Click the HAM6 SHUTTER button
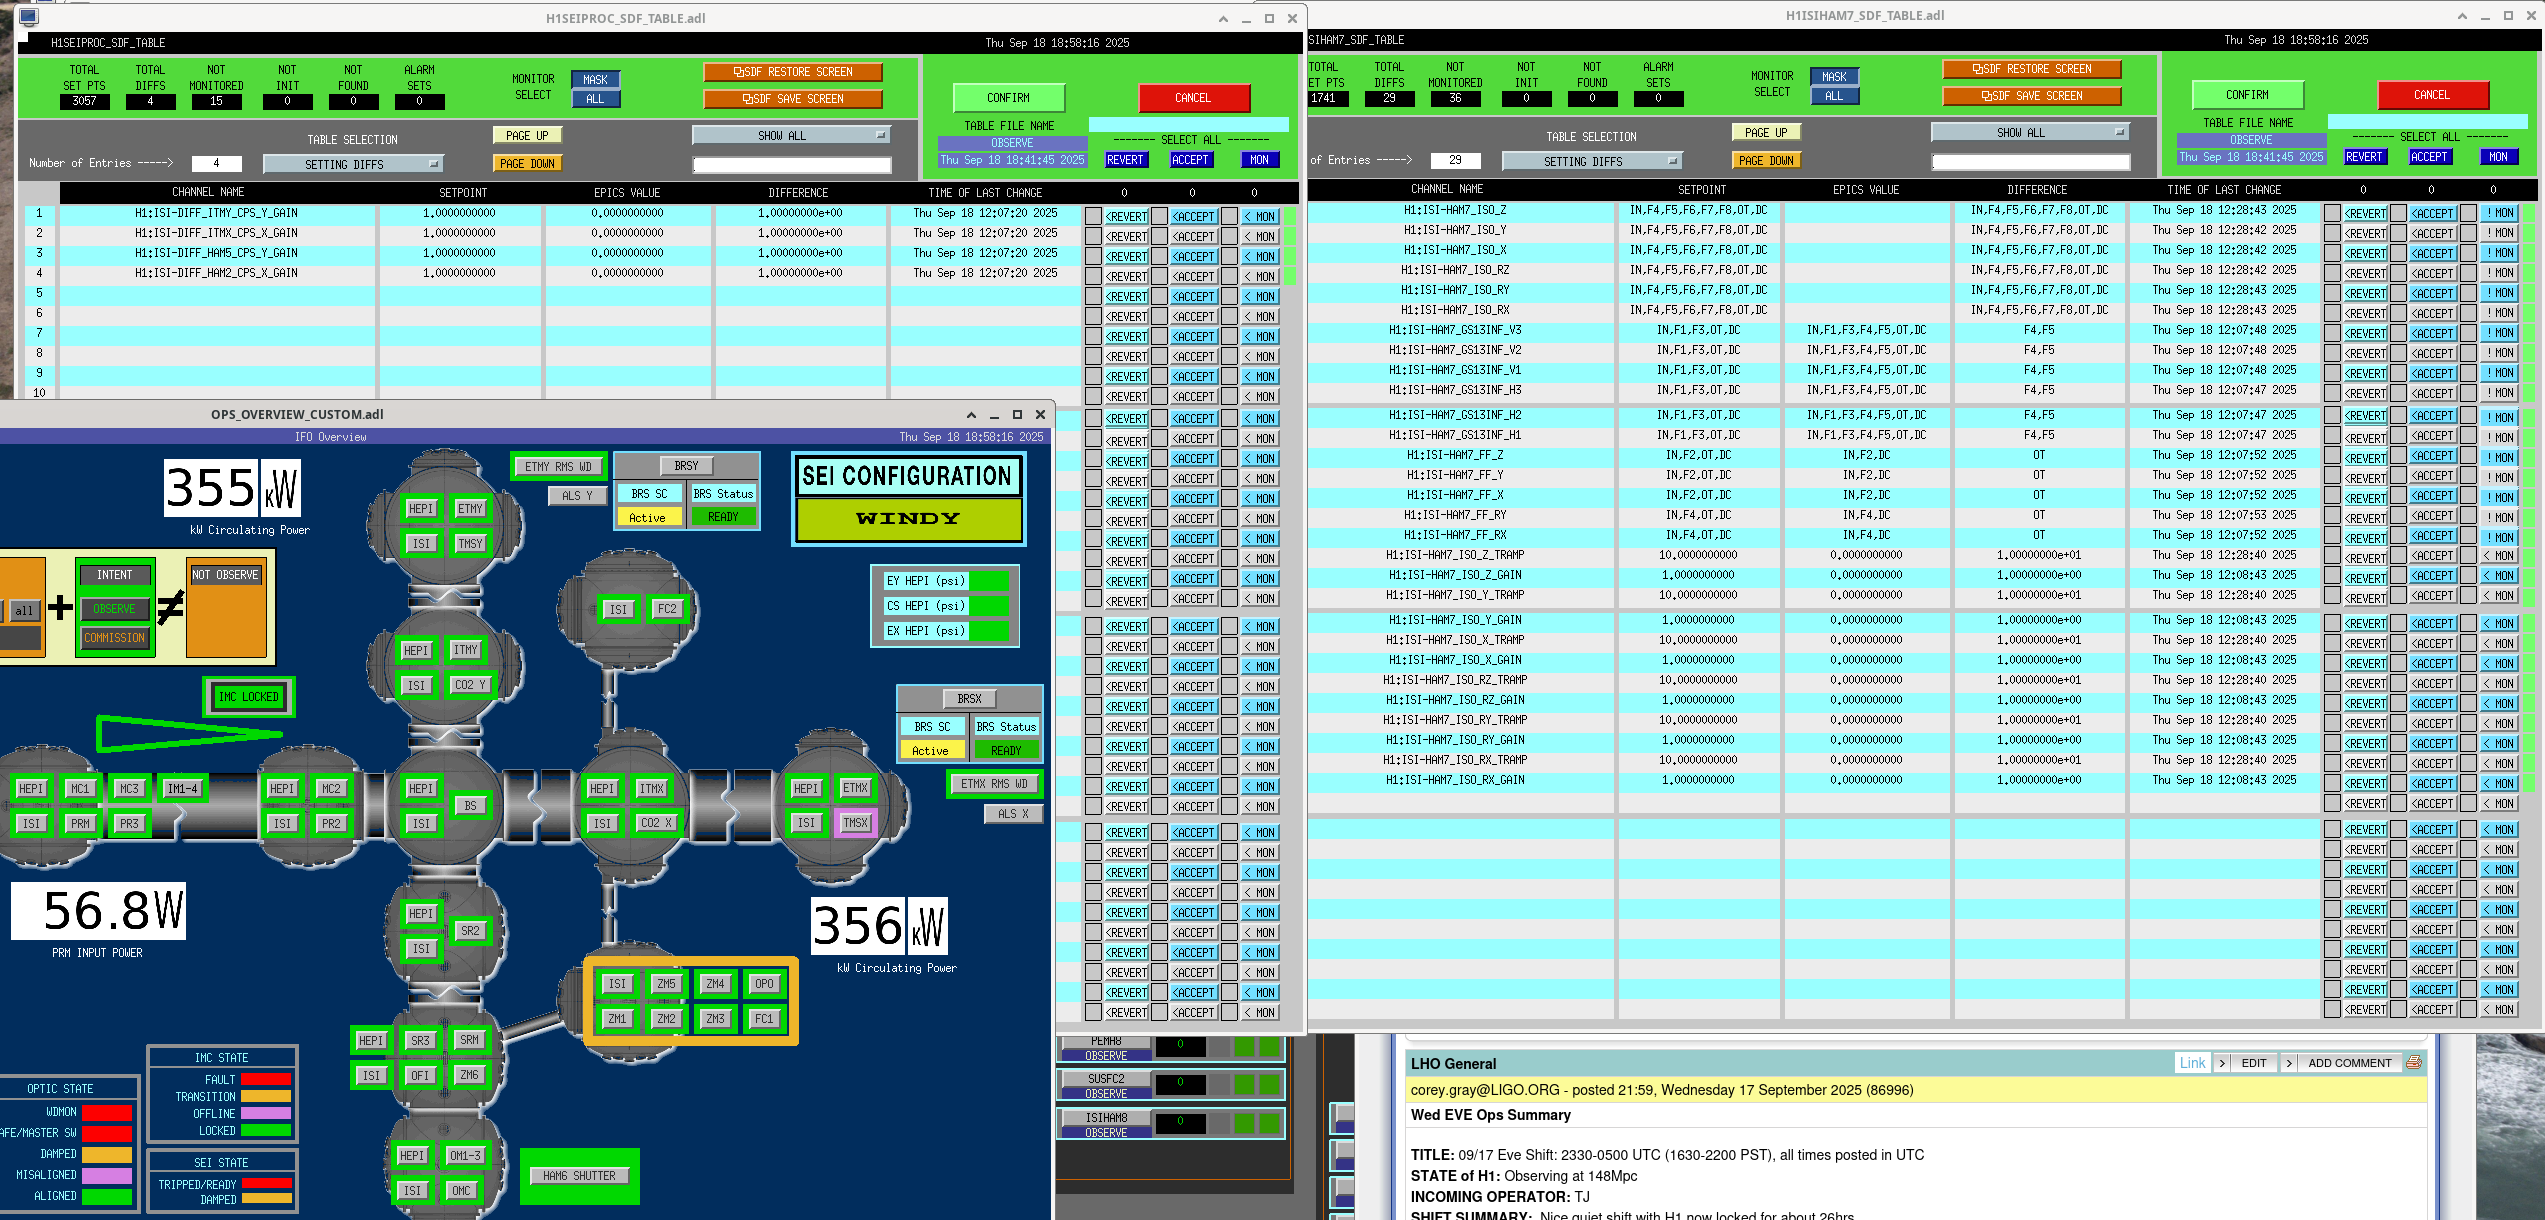 (579, 1176)
